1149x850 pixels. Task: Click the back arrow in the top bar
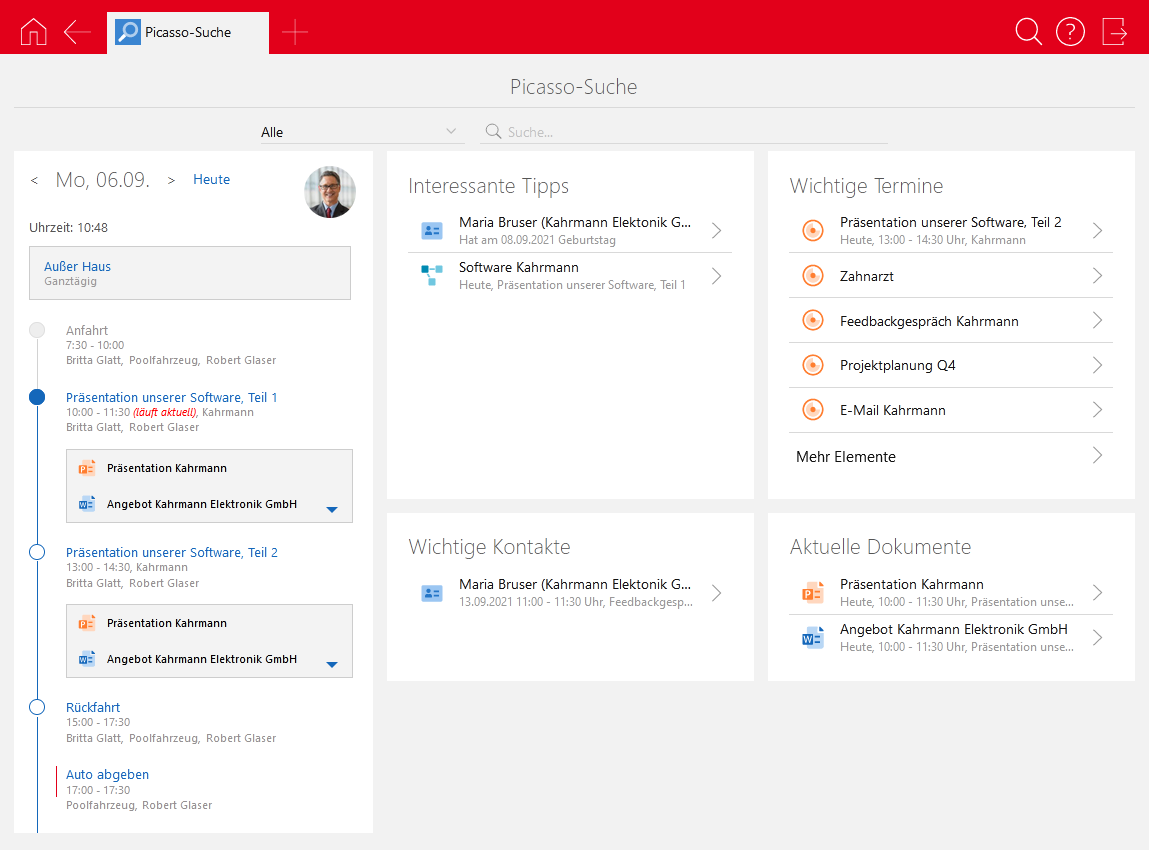(x=77, y=32)
